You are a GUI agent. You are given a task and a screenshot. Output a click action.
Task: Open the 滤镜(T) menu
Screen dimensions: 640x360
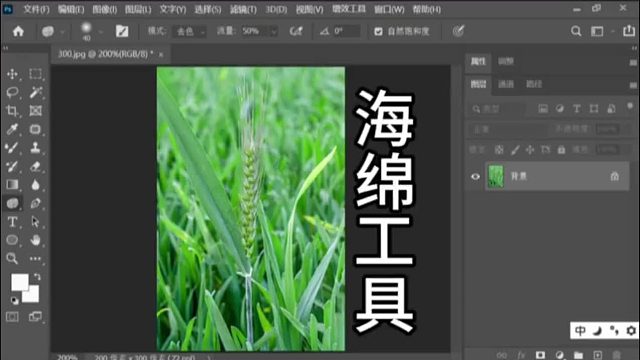click(243, 9)
